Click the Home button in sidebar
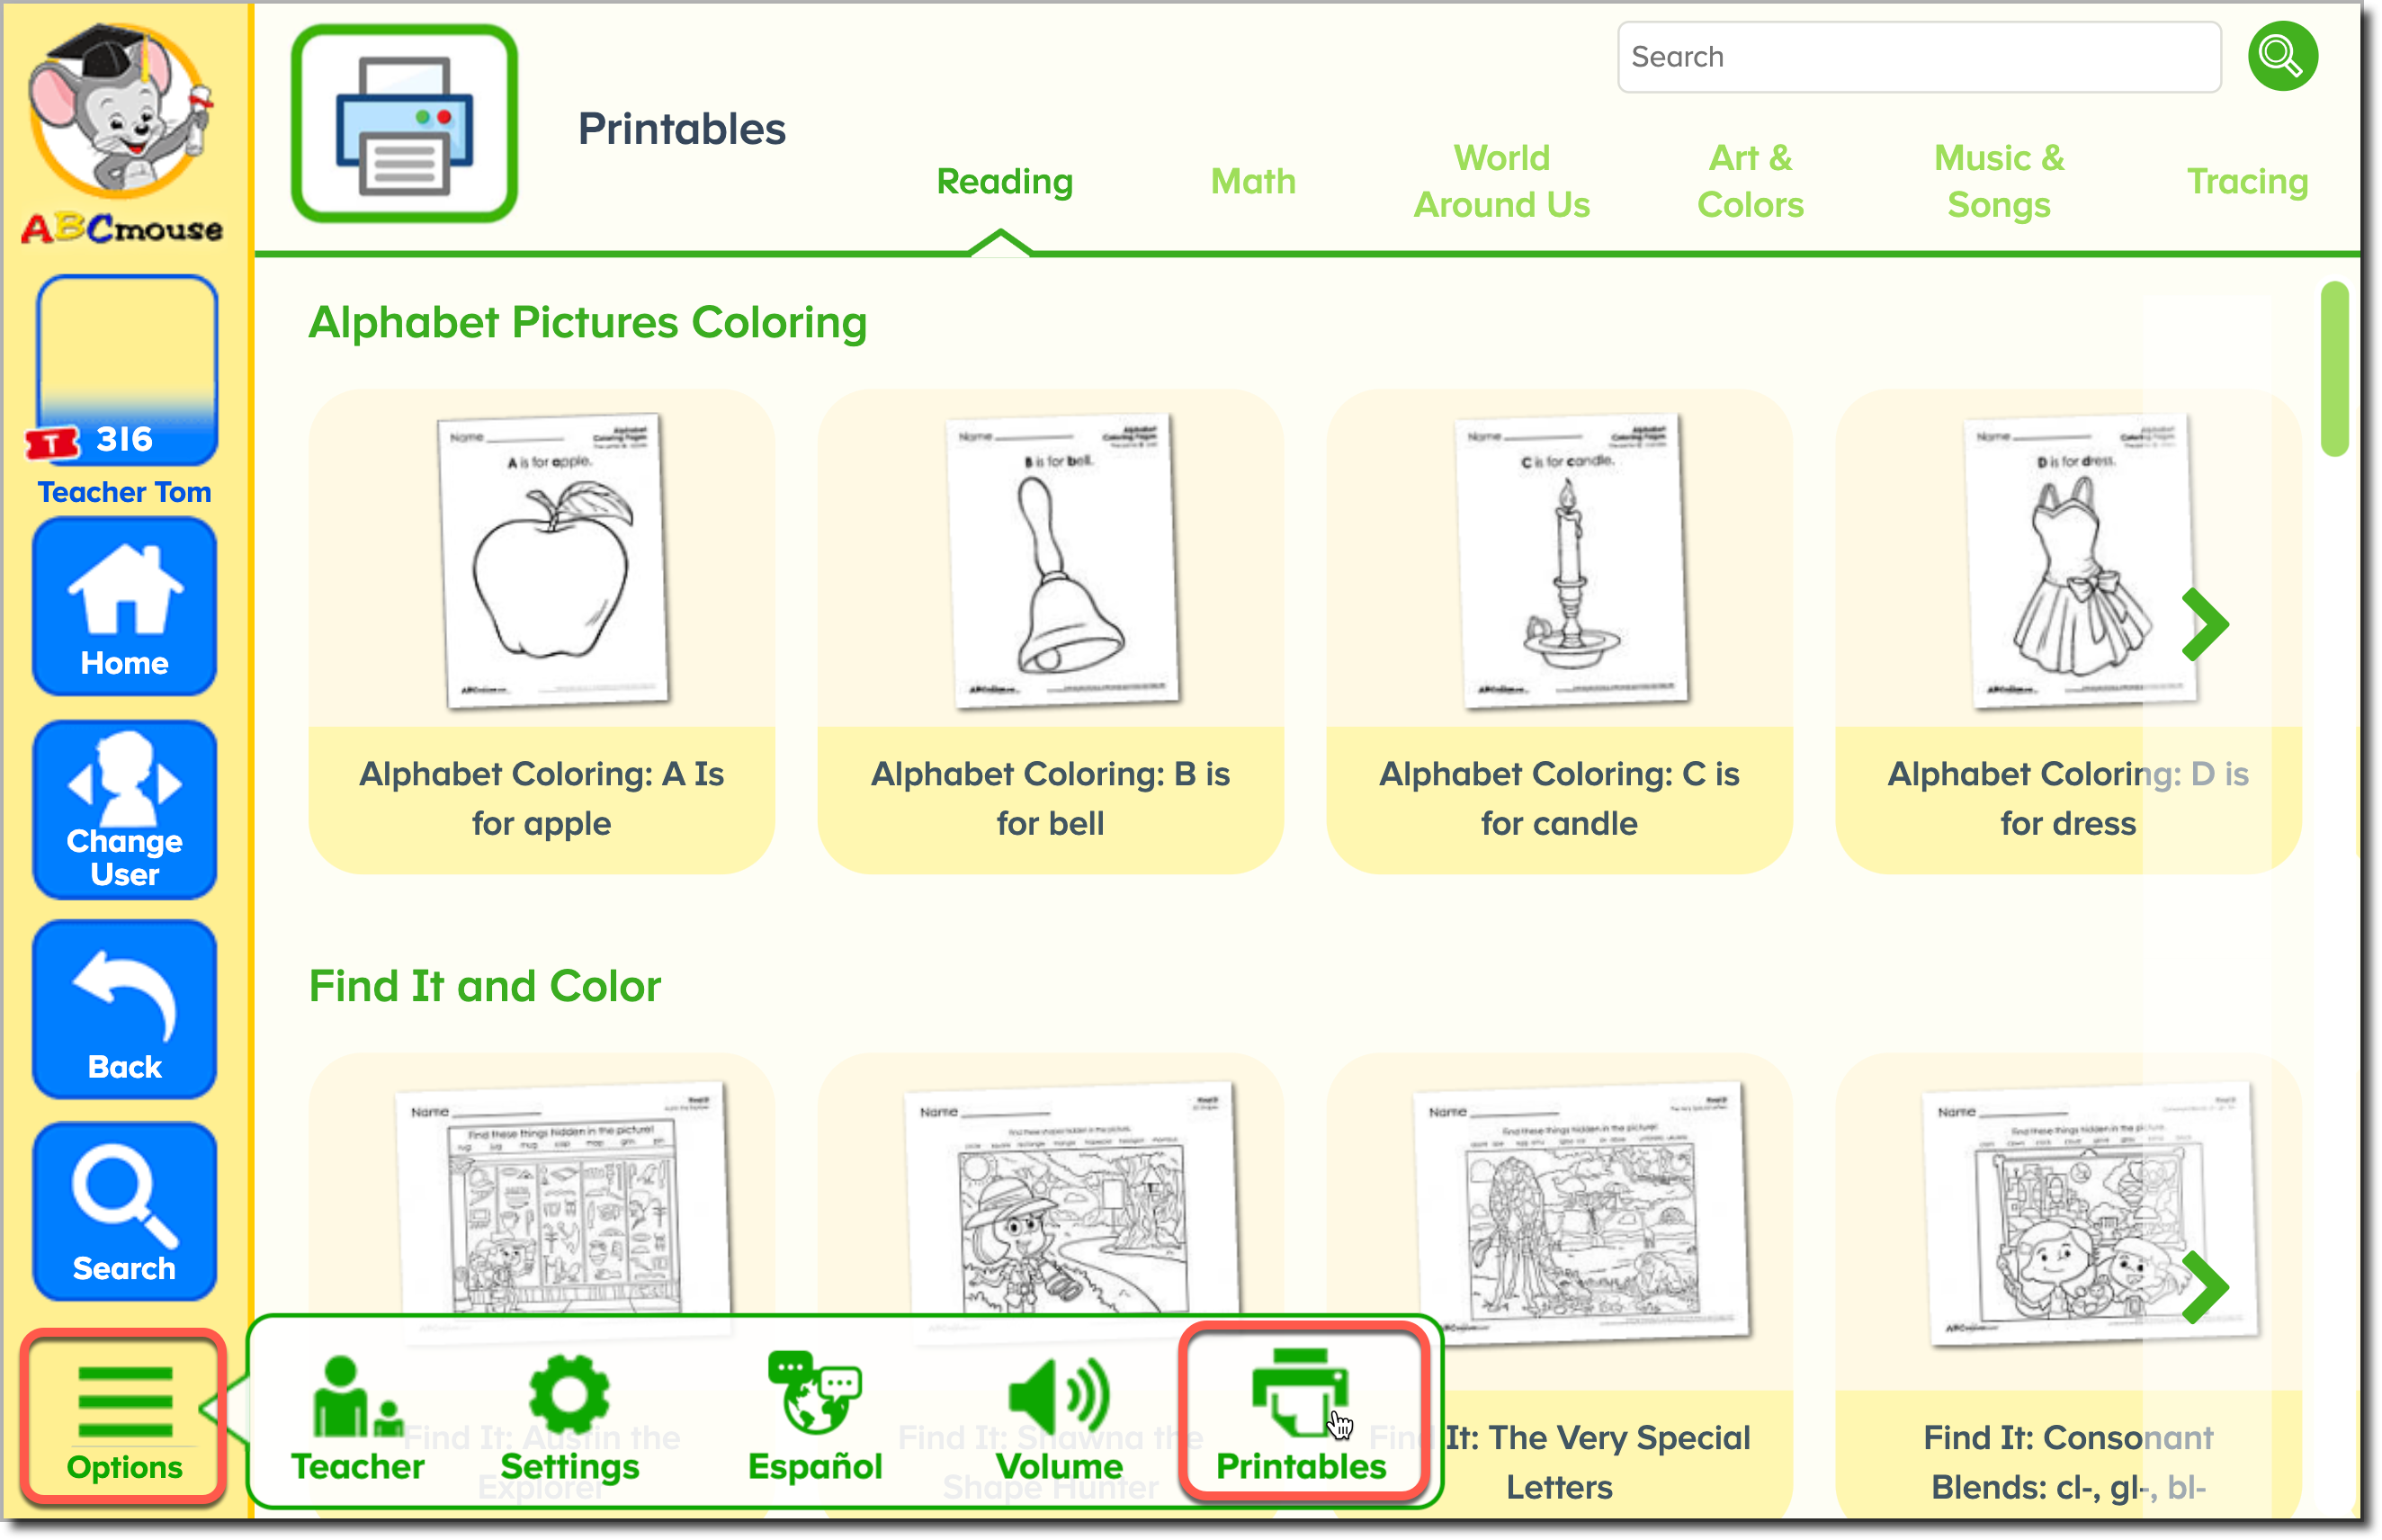2382x1540 pixels. coord(124,607)
